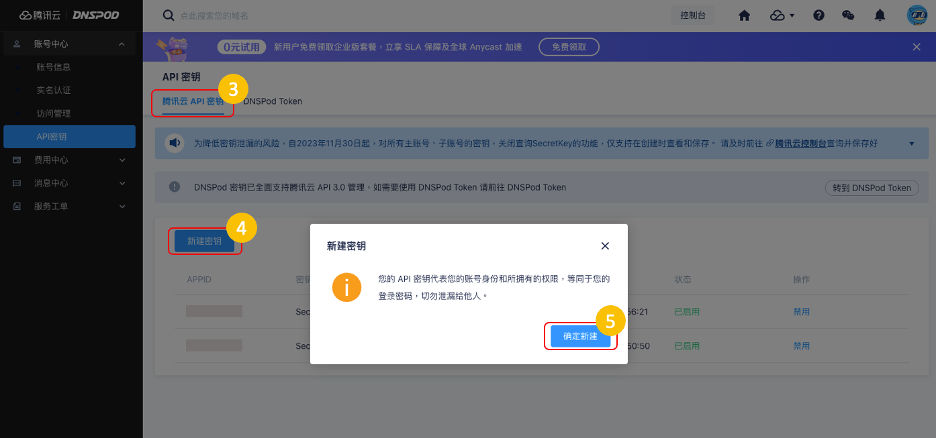Dismiss the promotional banner with X

coord(917,47)
